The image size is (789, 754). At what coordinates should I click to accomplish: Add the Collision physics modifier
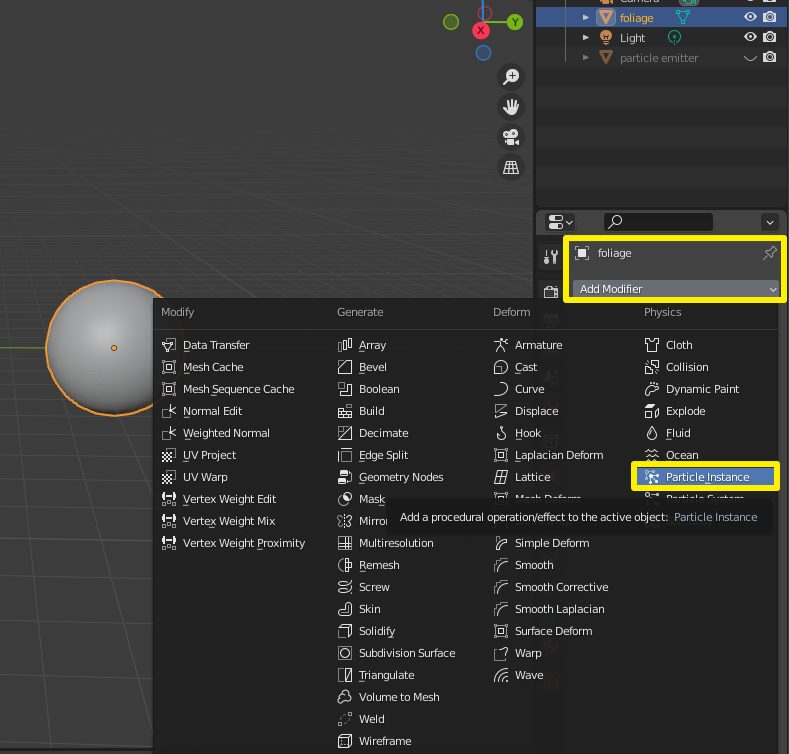(676, 367)
